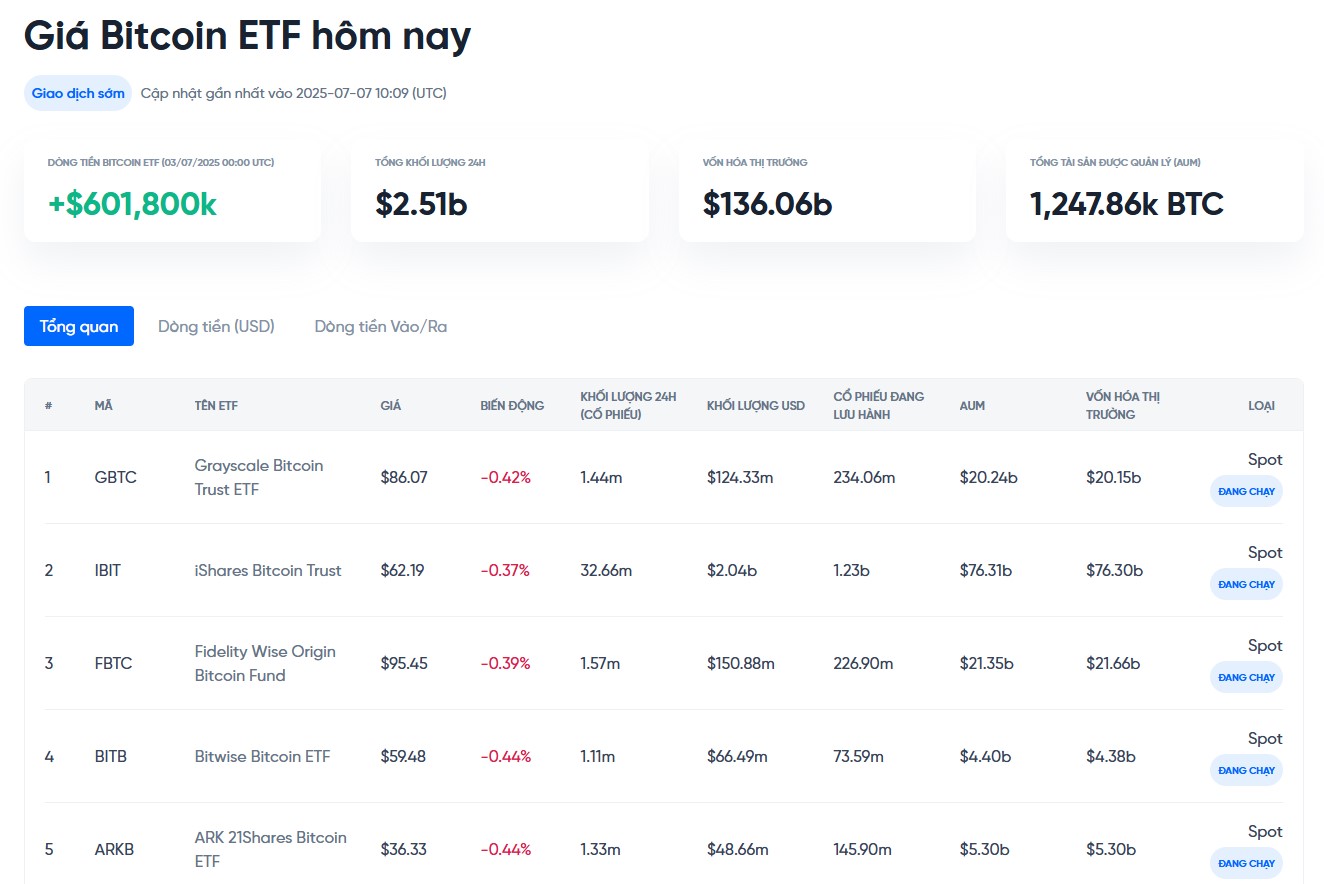1324x884 pixels.
Task: Click the -0.39% change for FBTC
Action: coord(506,663)
